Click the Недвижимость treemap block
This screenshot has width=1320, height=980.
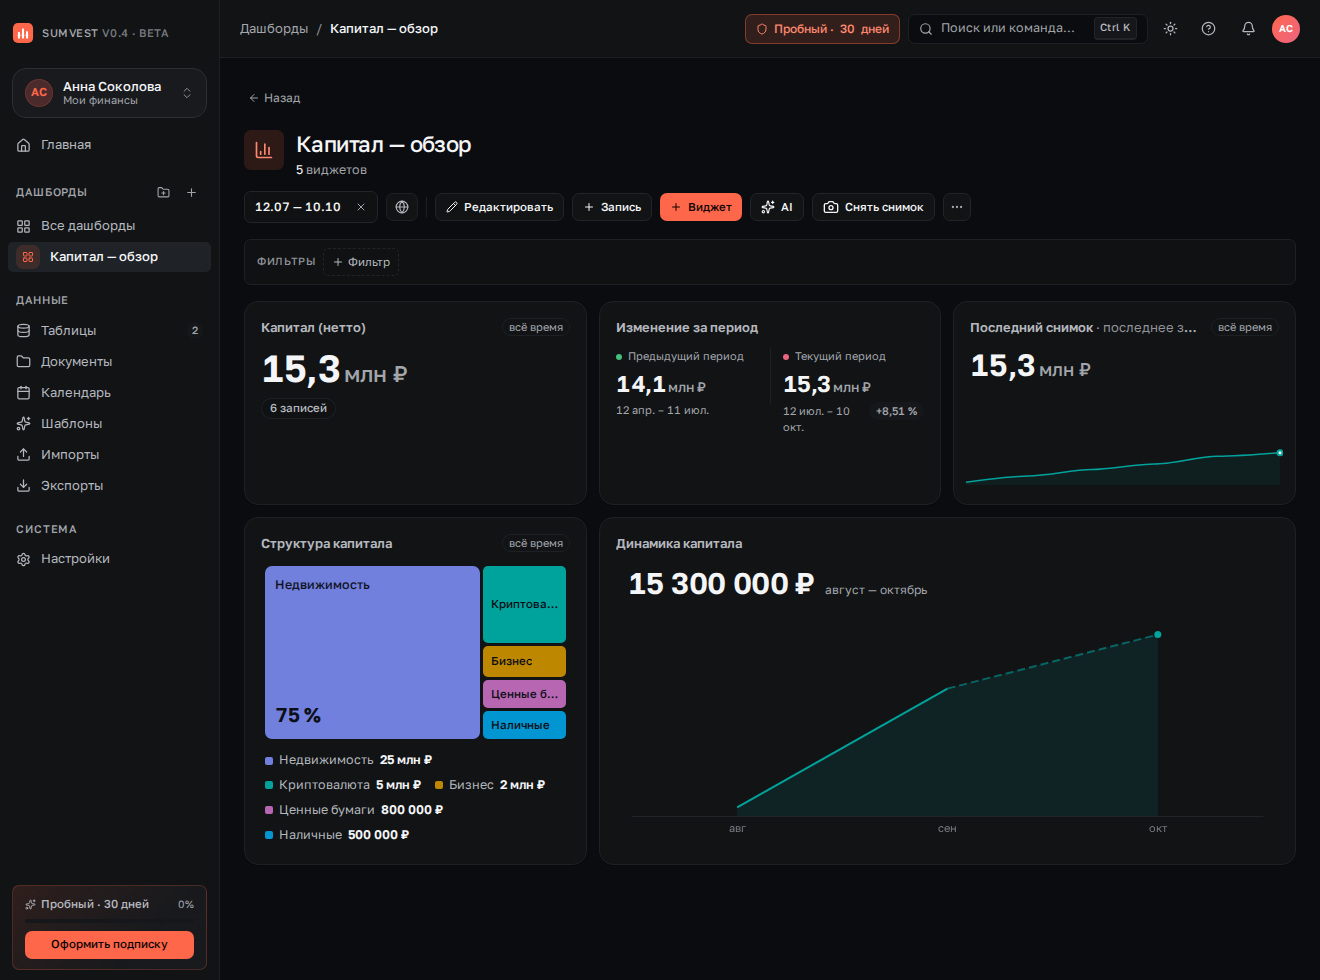pyautogui.click(x=372, y=652)
